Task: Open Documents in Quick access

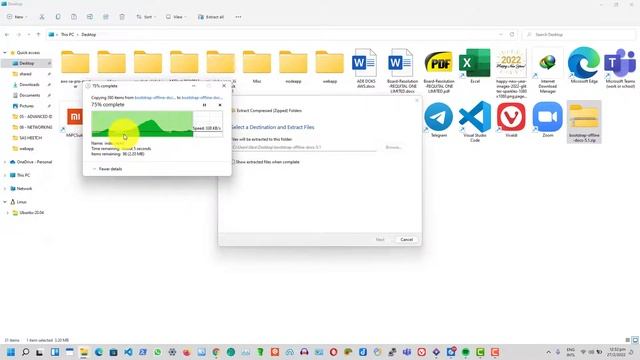Action: [29, 95]
